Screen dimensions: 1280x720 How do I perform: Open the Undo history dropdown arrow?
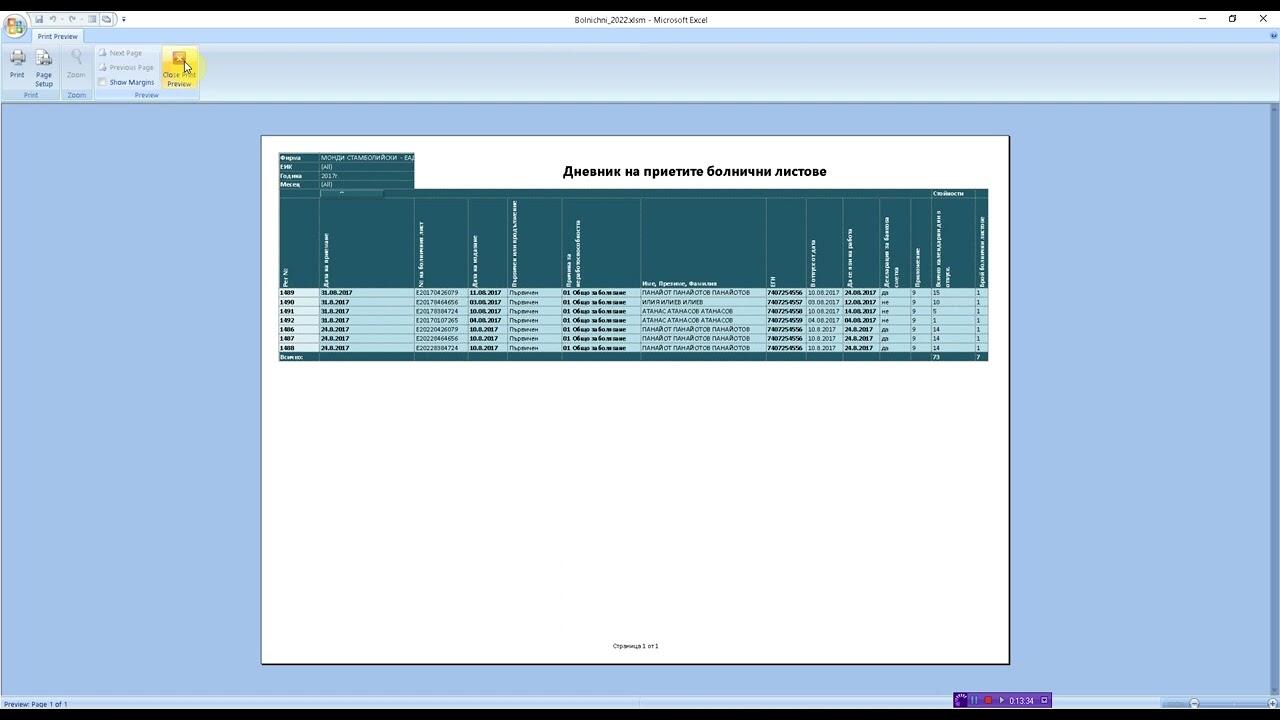coord(61,19)
